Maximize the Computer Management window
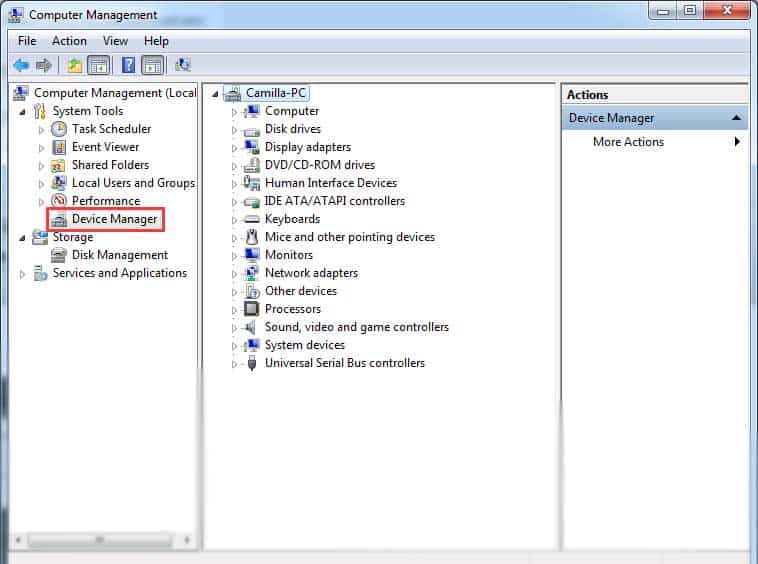Screen dimensions: 758x564 pyautogui.click(x=690, y=10)
